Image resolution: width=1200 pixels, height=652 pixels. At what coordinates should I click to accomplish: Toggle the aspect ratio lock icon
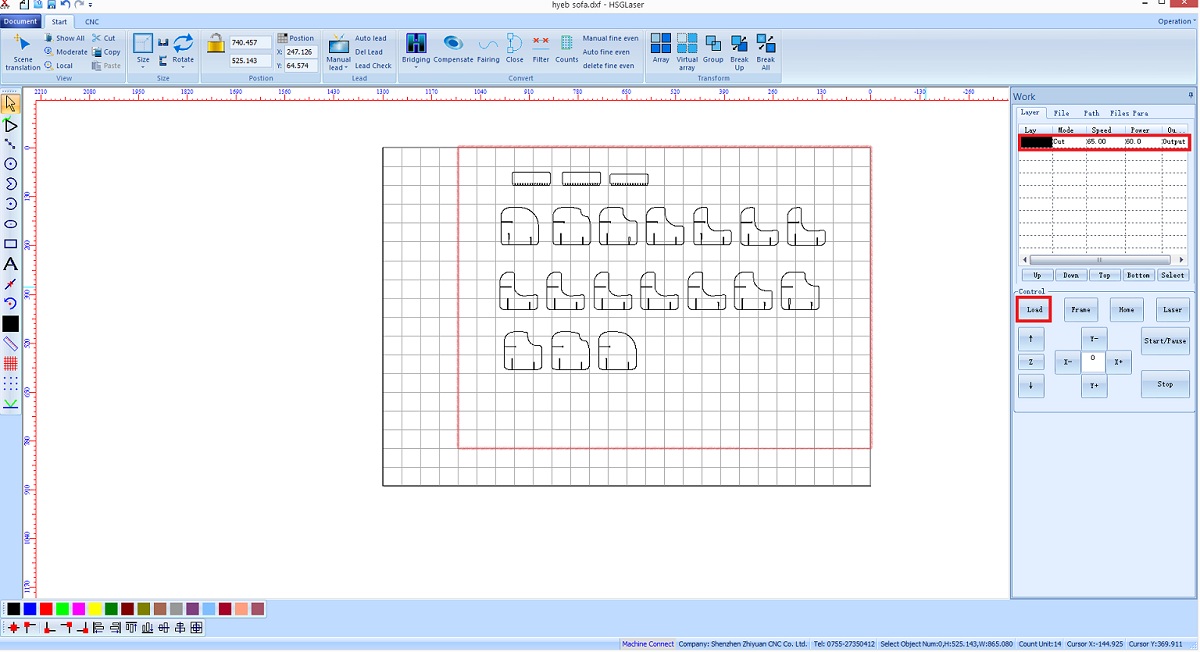216,43
